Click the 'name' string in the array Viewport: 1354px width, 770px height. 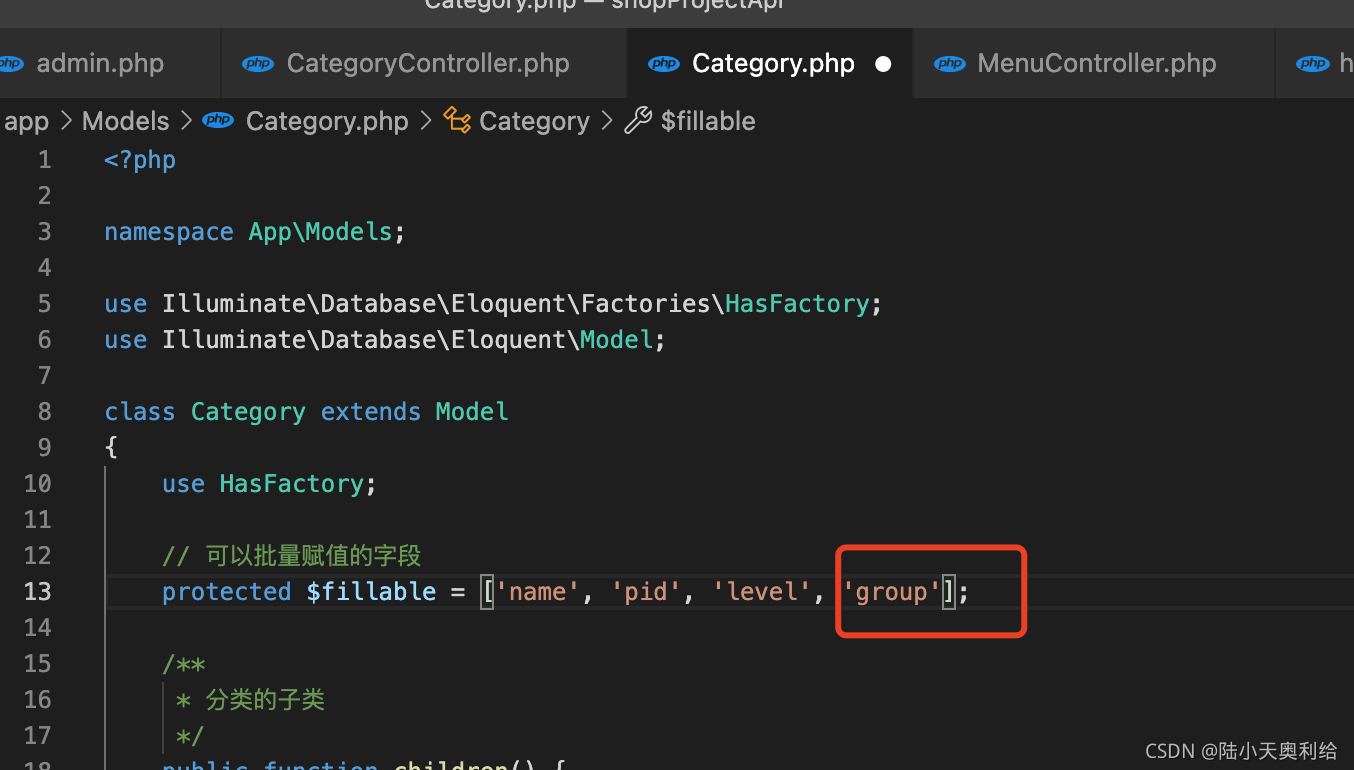coord(537,591)
